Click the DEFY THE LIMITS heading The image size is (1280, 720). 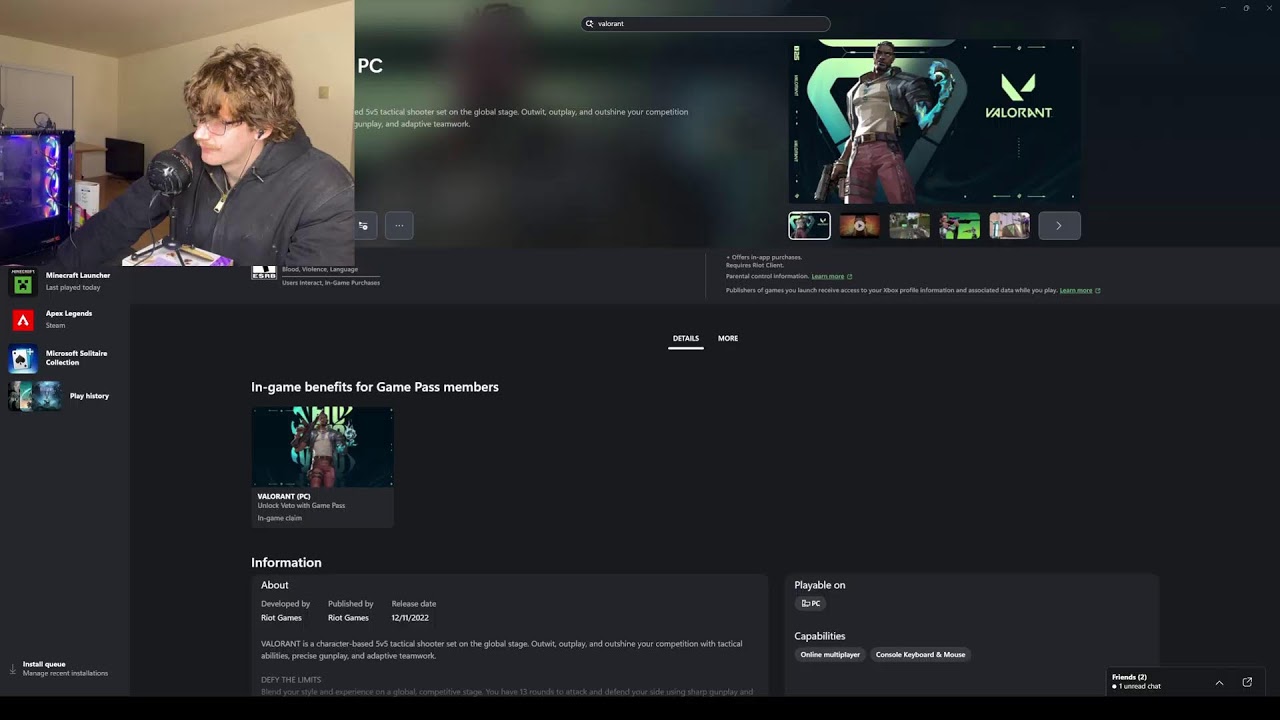click(x=291, y=680)
